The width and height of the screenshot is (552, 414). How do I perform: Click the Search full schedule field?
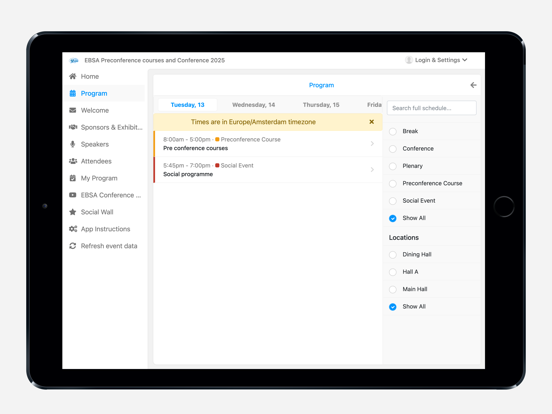432,108
